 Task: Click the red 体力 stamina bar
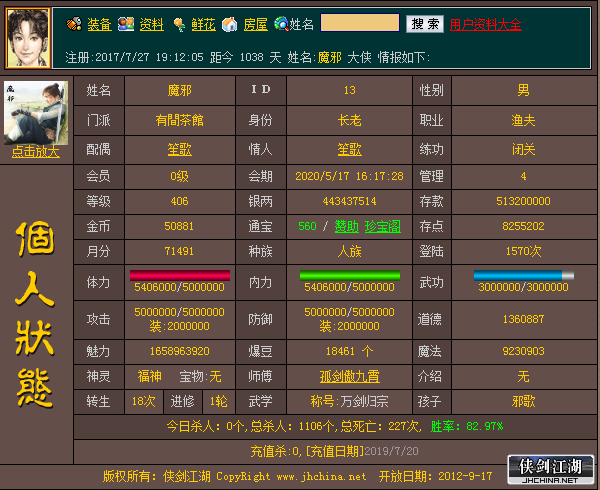click(x=180, y=275)
